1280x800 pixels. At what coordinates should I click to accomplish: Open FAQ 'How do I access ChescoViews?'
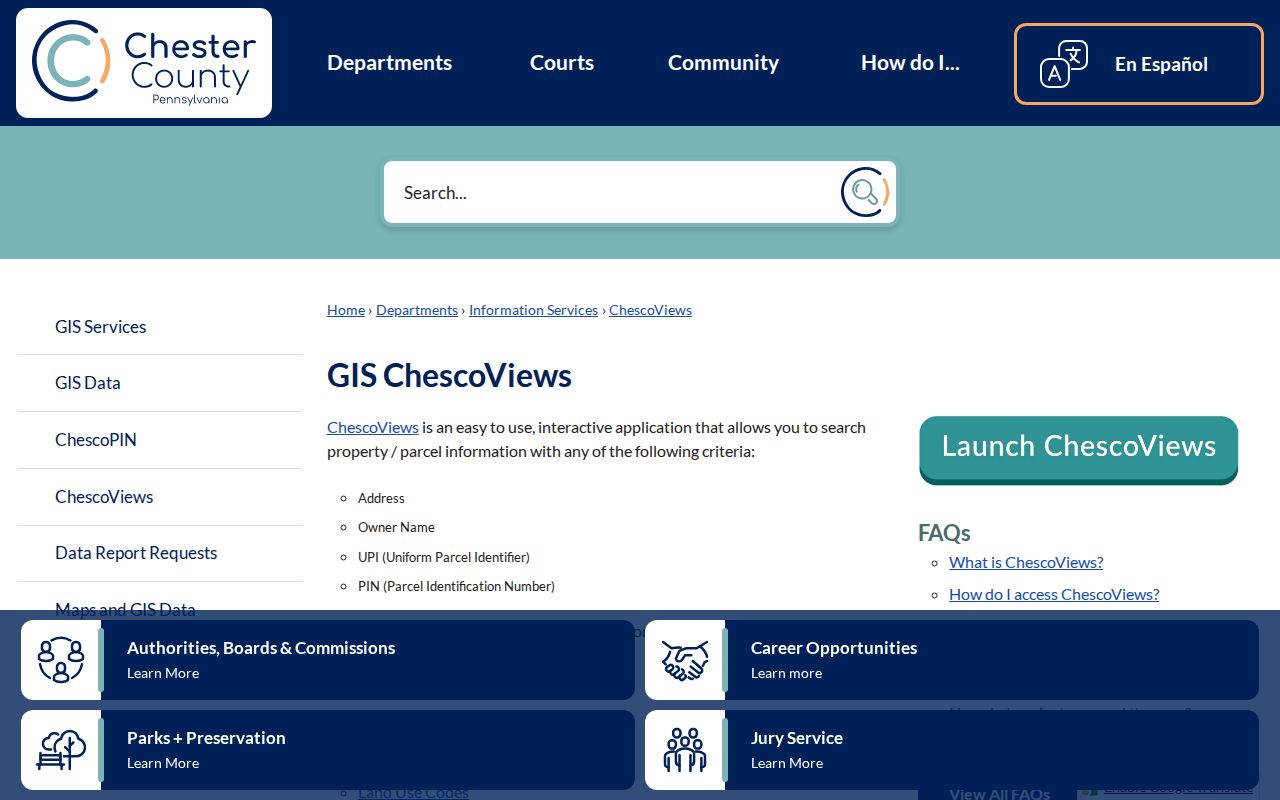tap(1054, 594)
